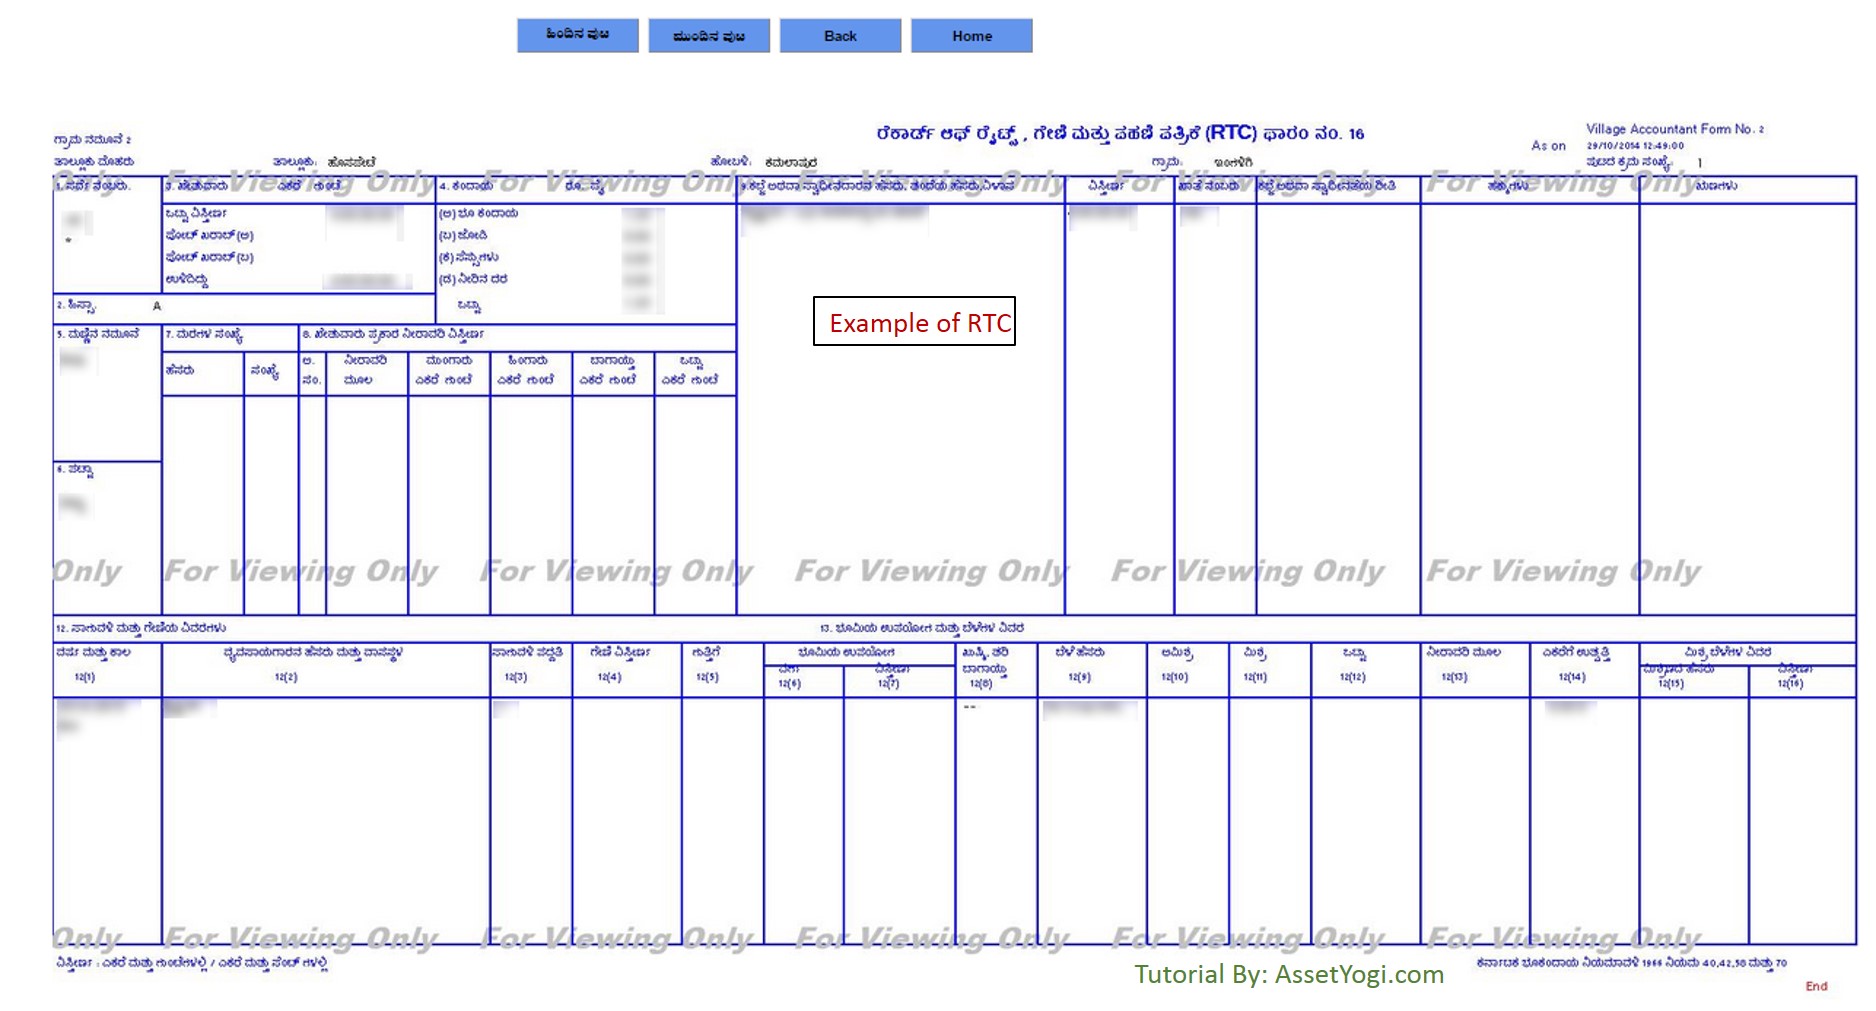
Task: Select the 12(16) column header
Action: pos(1789,683)
